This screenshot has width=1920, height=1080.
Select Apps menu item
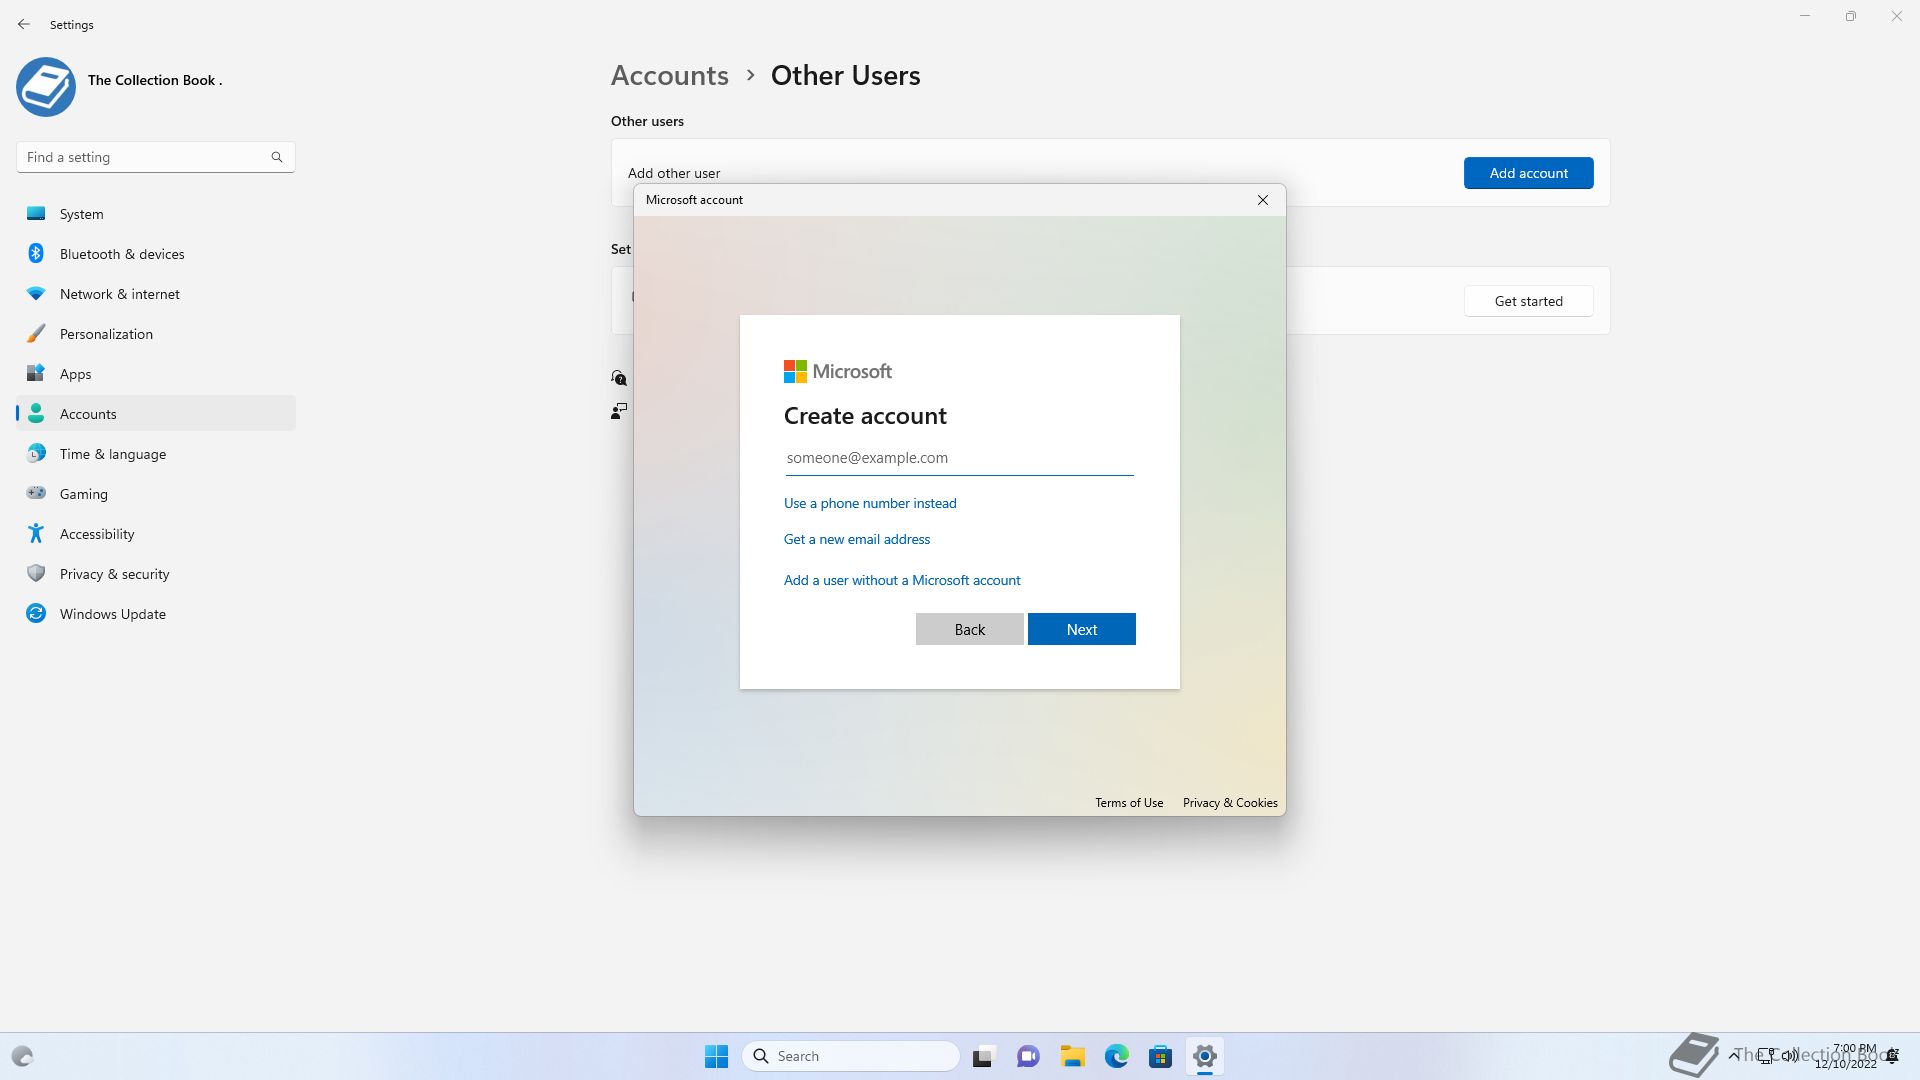click(x=156, y=374)
